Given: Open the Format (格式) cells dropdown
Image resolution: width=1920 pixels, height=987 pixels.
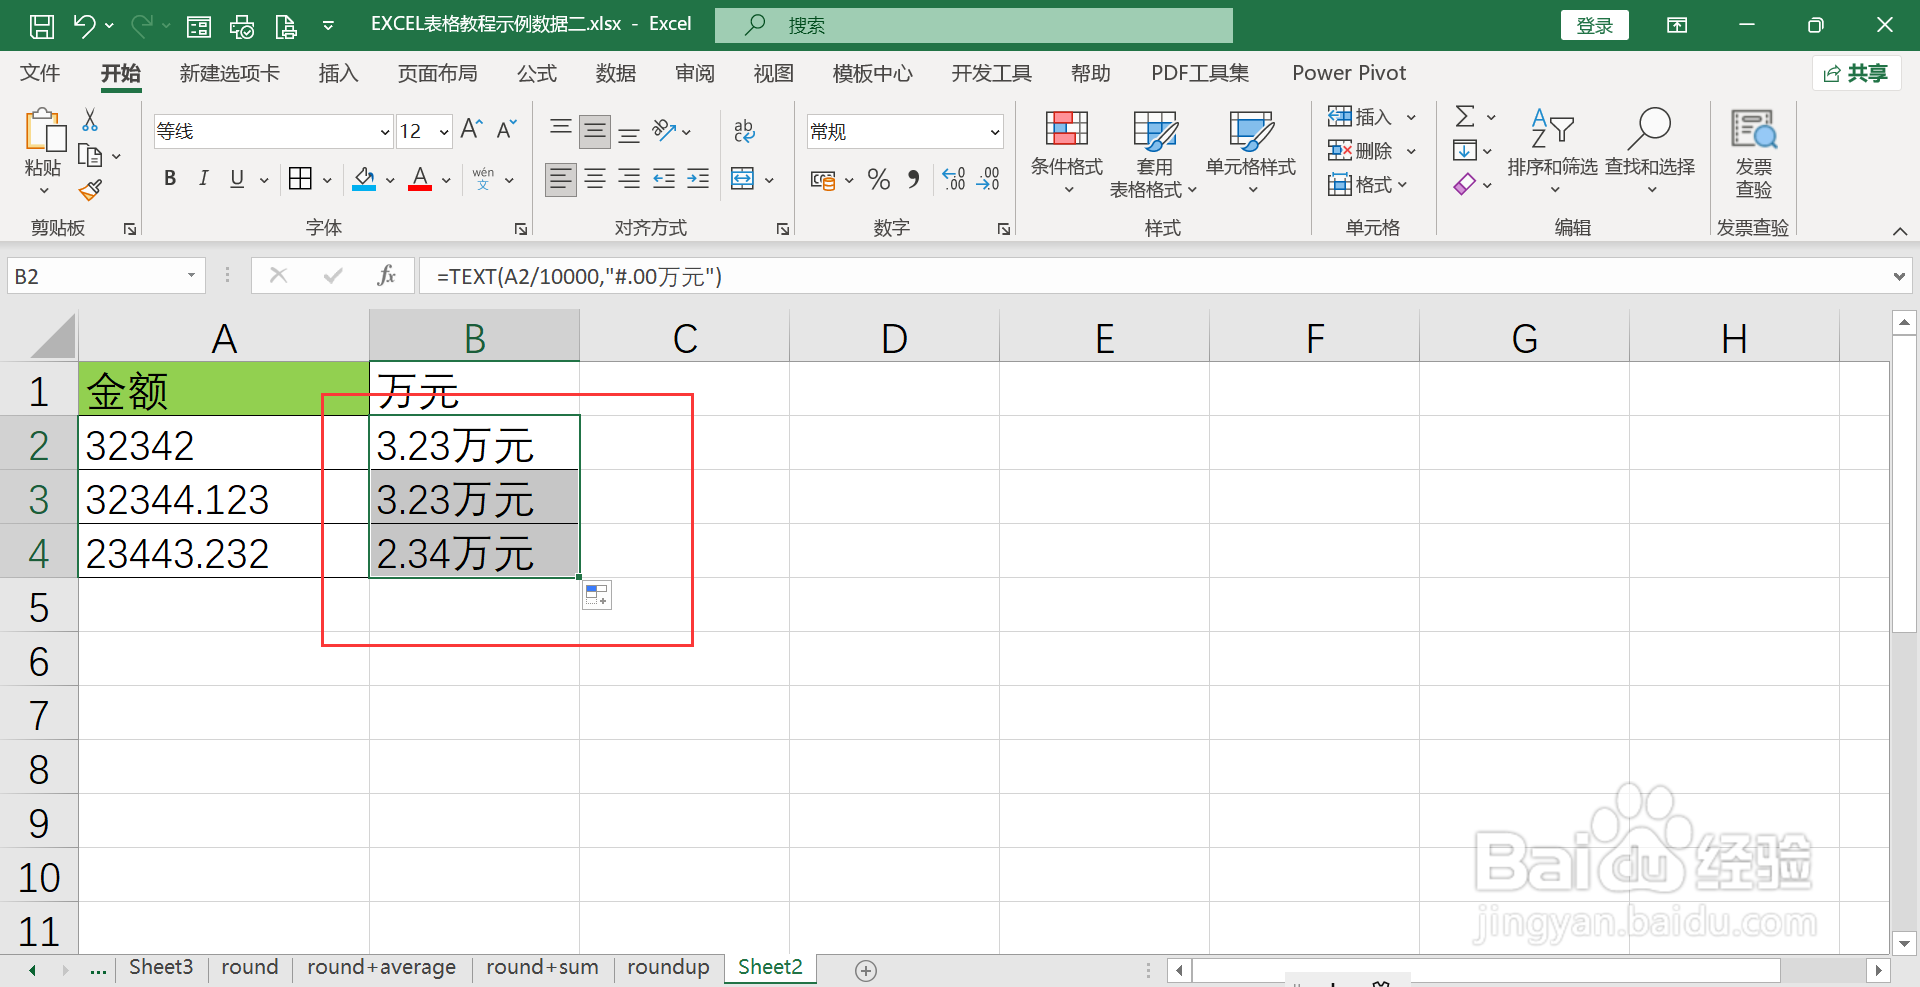Looking at the screenshot, I should point(1368,185).
